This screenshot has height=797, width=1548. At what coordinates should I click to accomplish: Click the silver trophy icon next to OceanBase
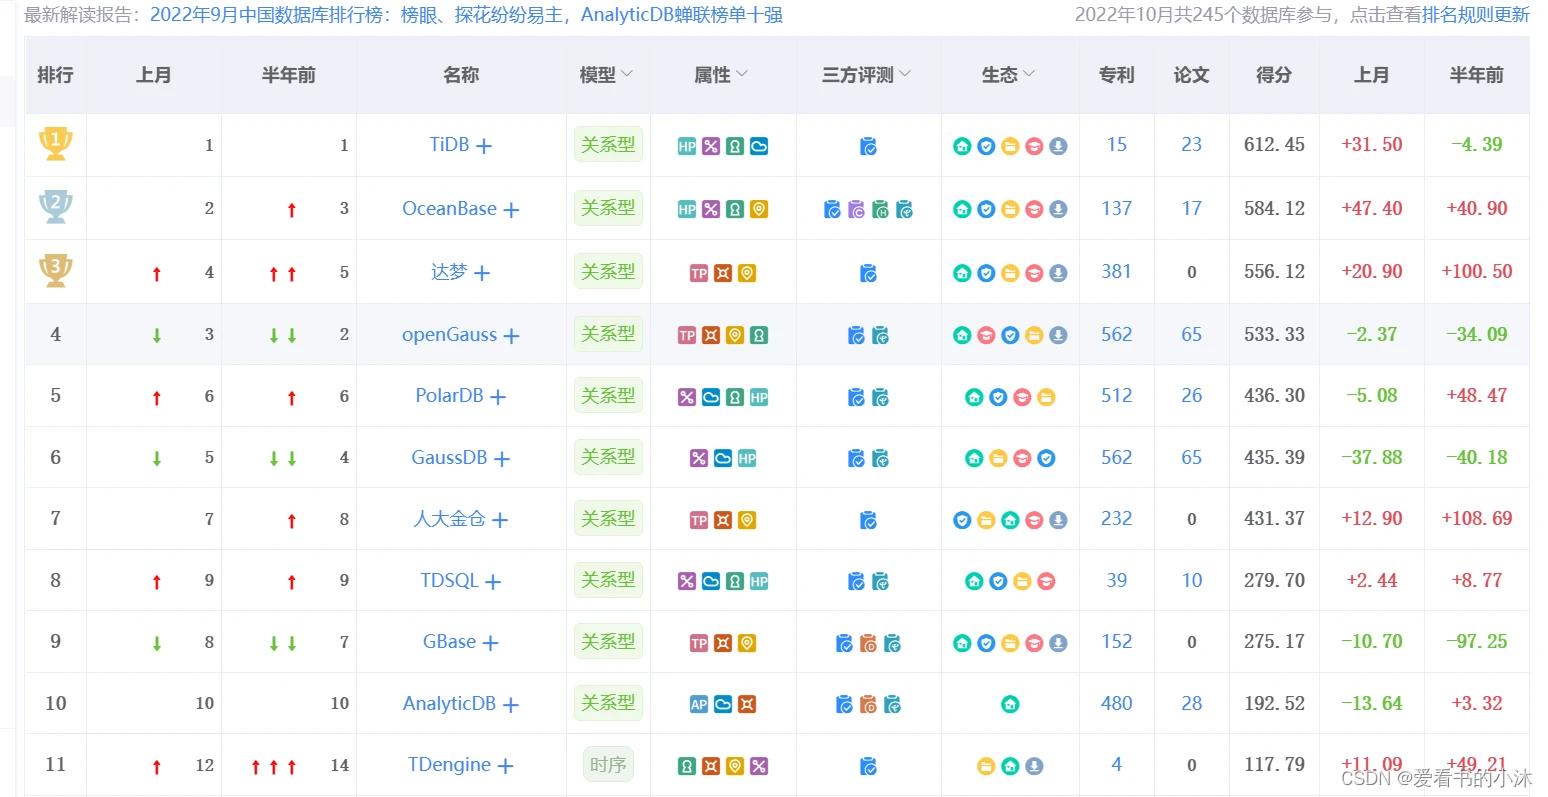(55, 208)
